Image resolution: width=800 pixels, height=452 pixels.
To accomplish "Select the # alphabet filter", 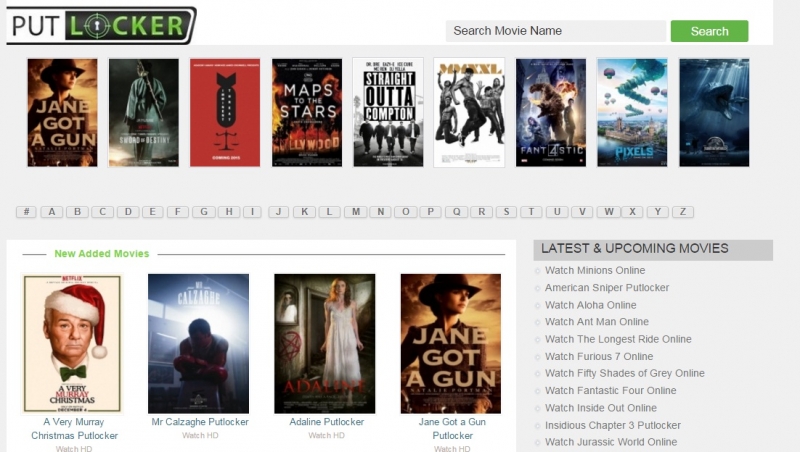I will (x=27, y=212).
